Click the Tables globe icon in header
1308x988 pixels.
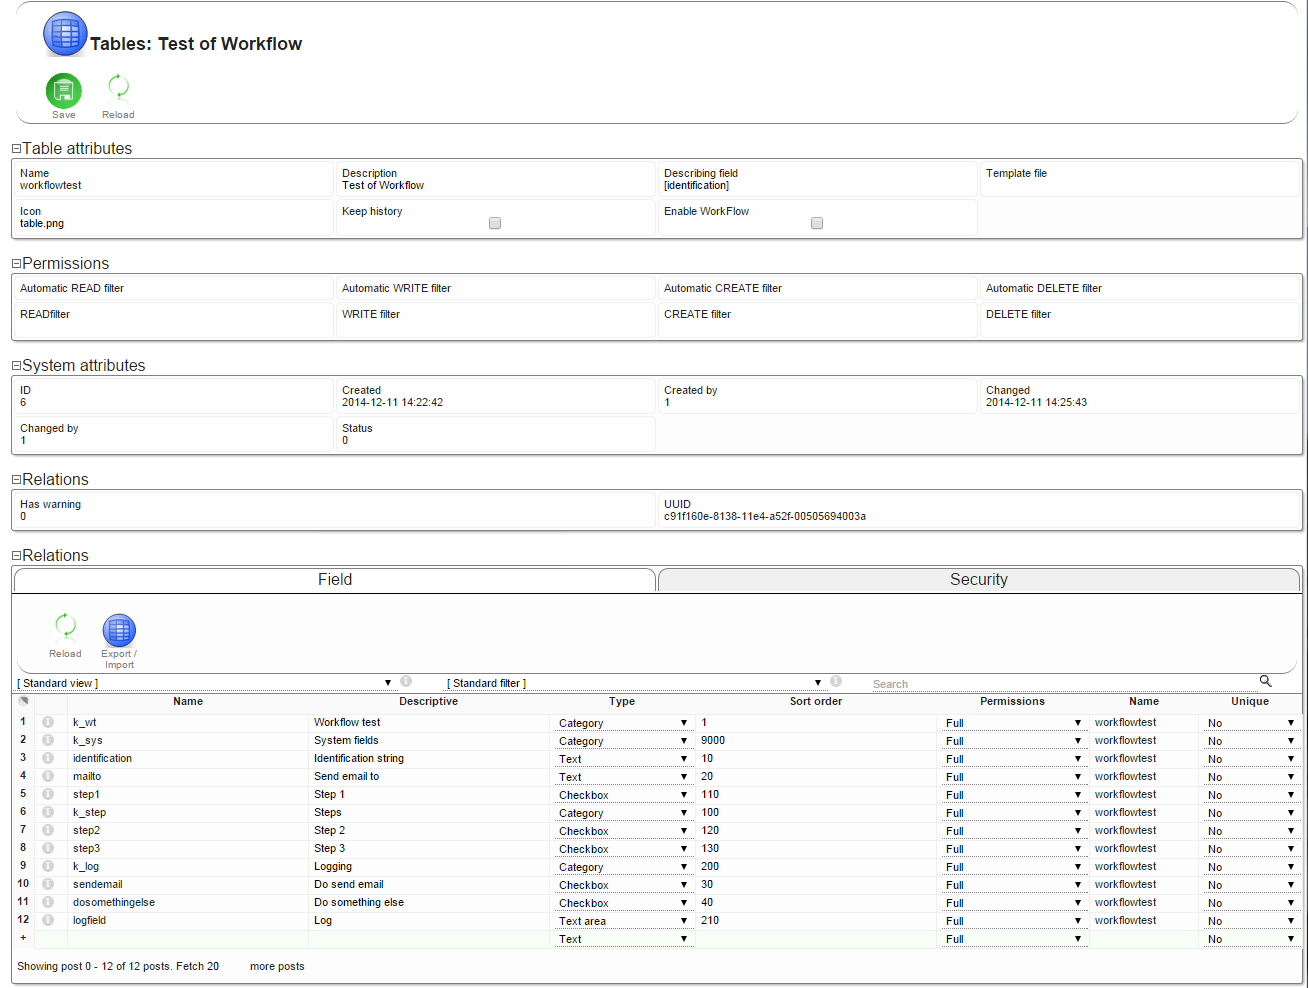[65, 34]
